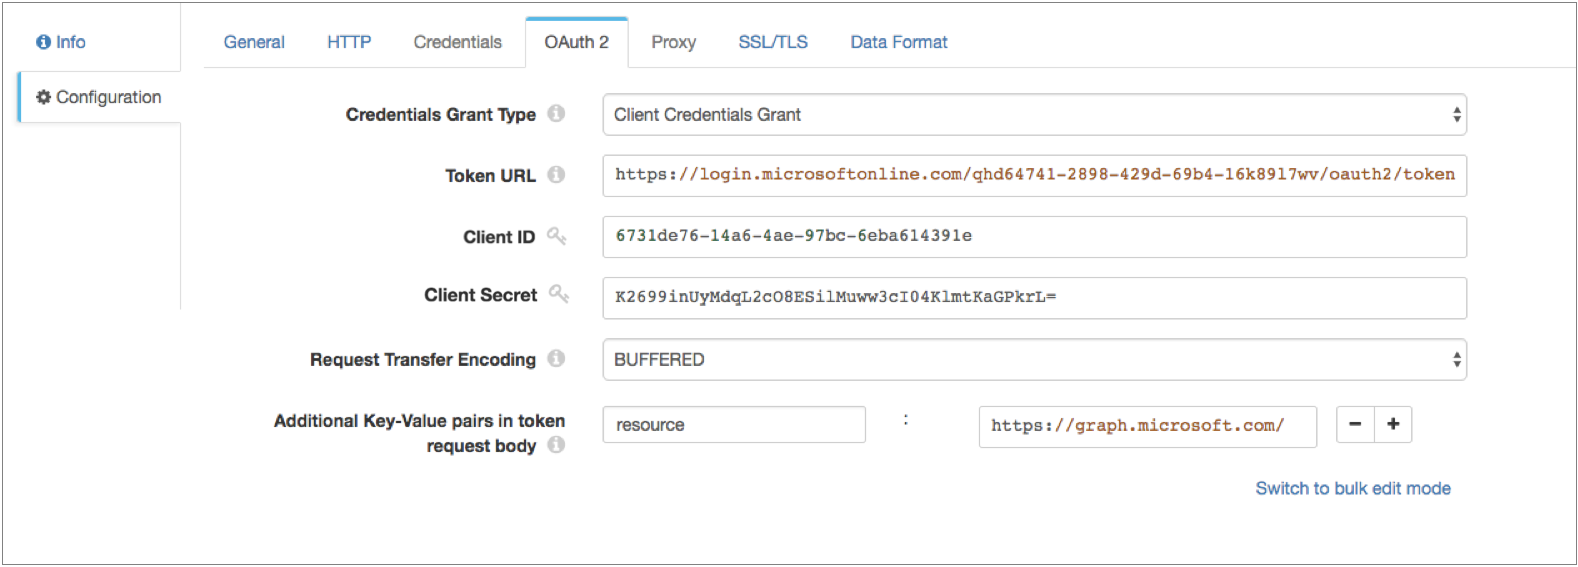Switch to the General tab
The height and width of the screenshot is (567, 1578).
pos(254,42)
